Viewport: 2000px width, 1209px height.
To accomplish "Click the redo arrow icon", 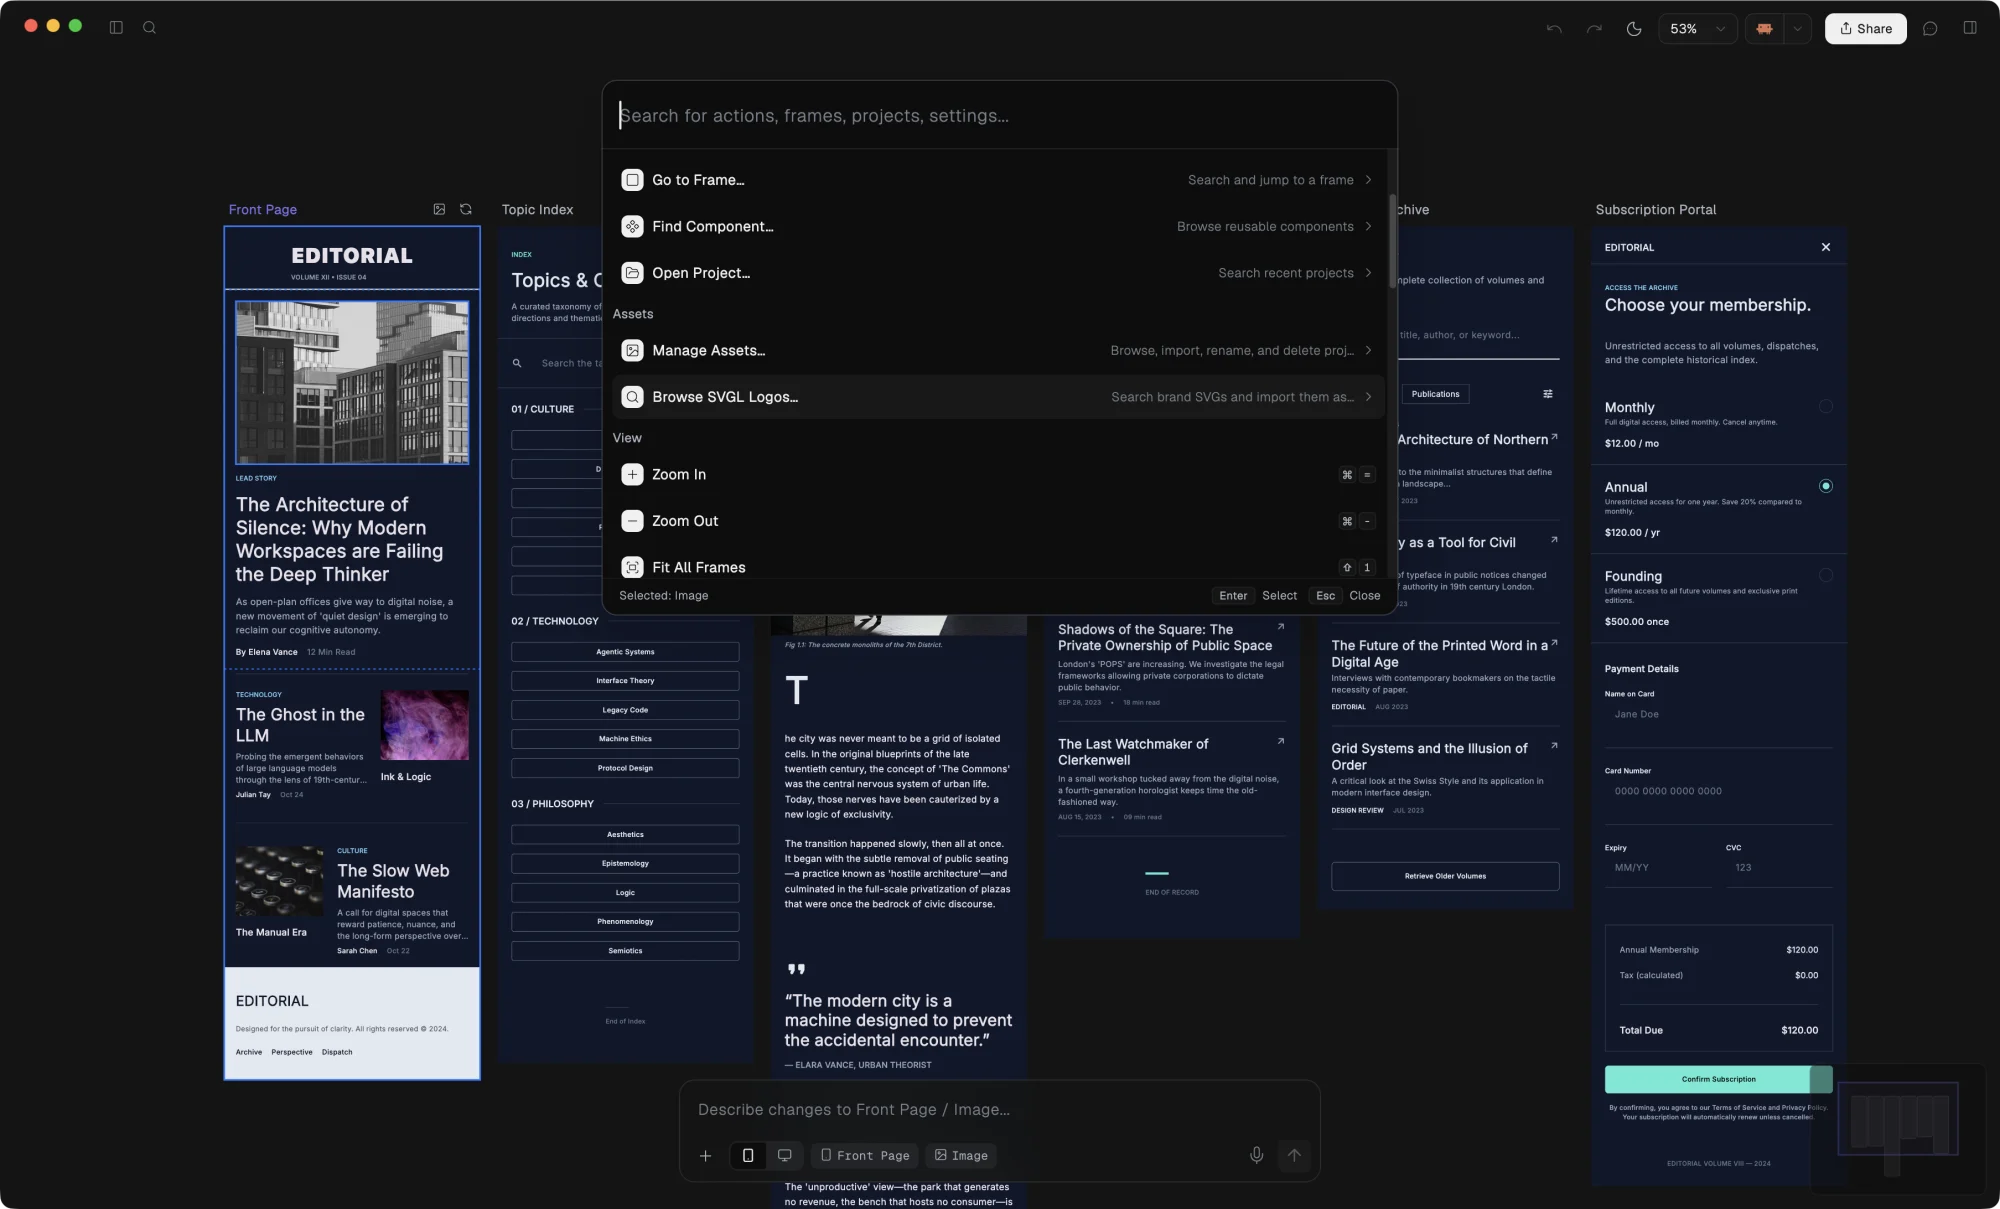I will (x=1594, y=29).
